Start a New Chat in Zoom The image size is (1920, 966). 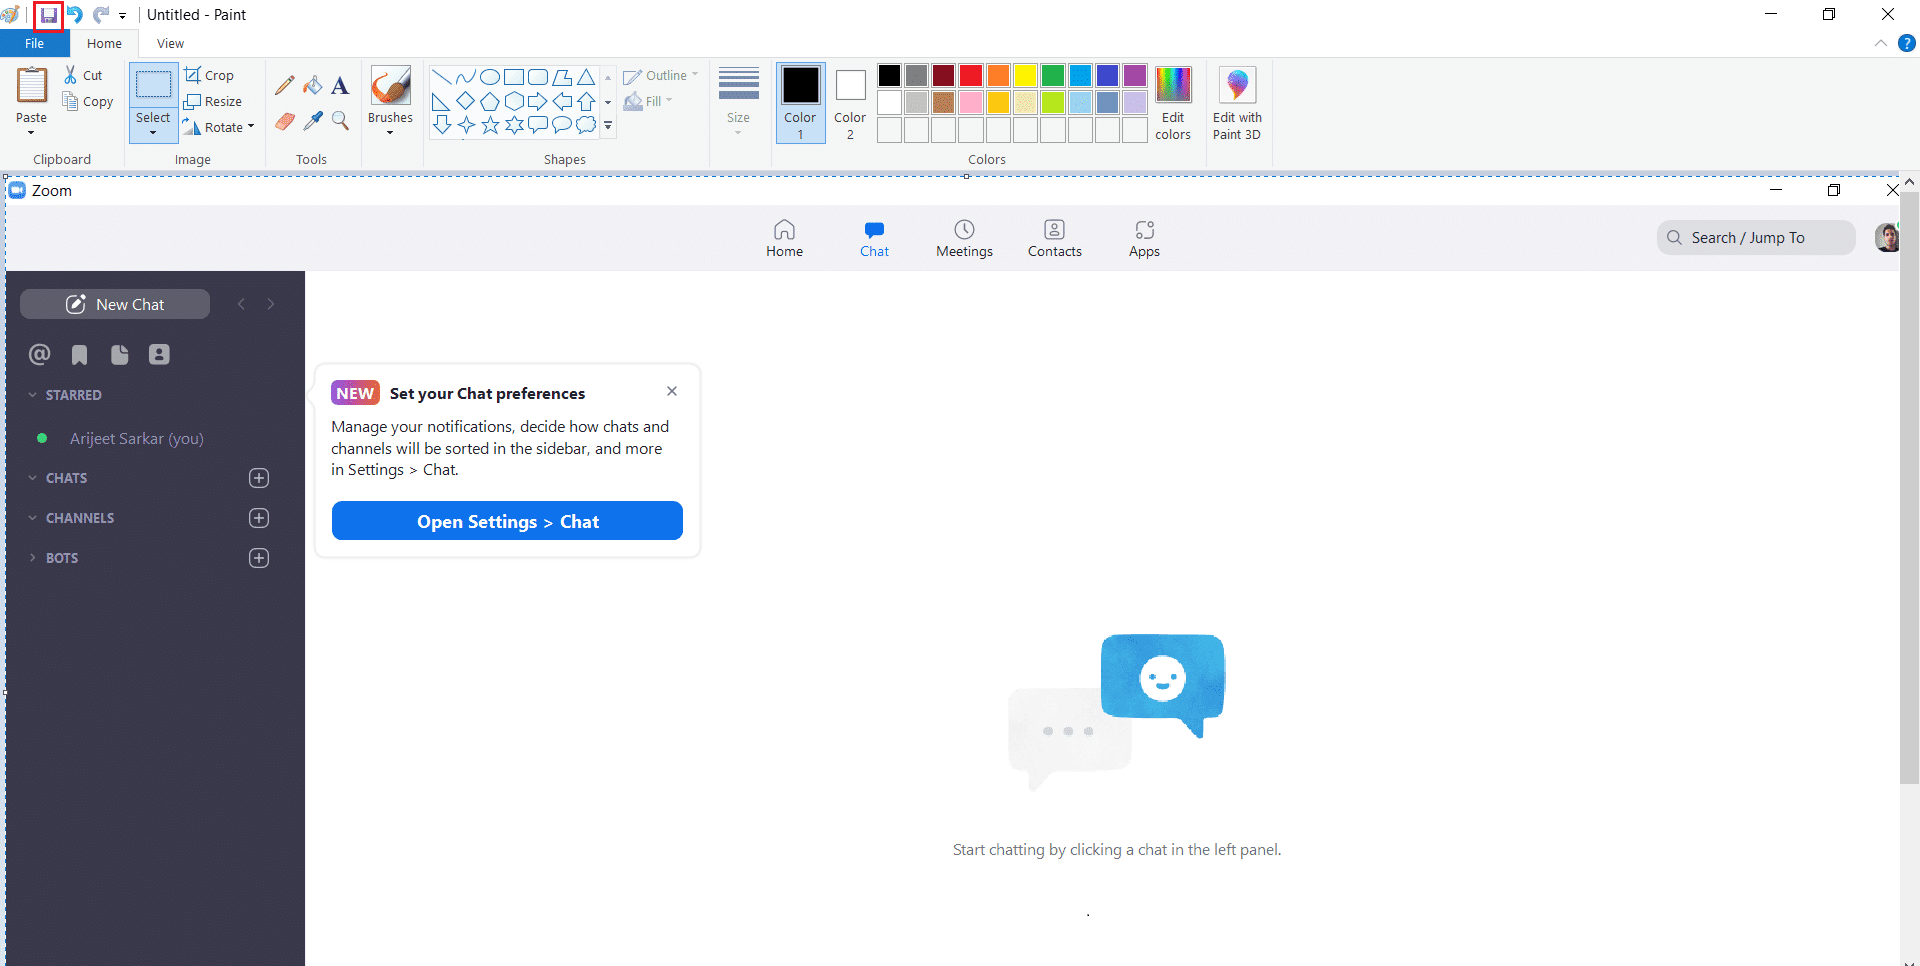tap(114, 304)
